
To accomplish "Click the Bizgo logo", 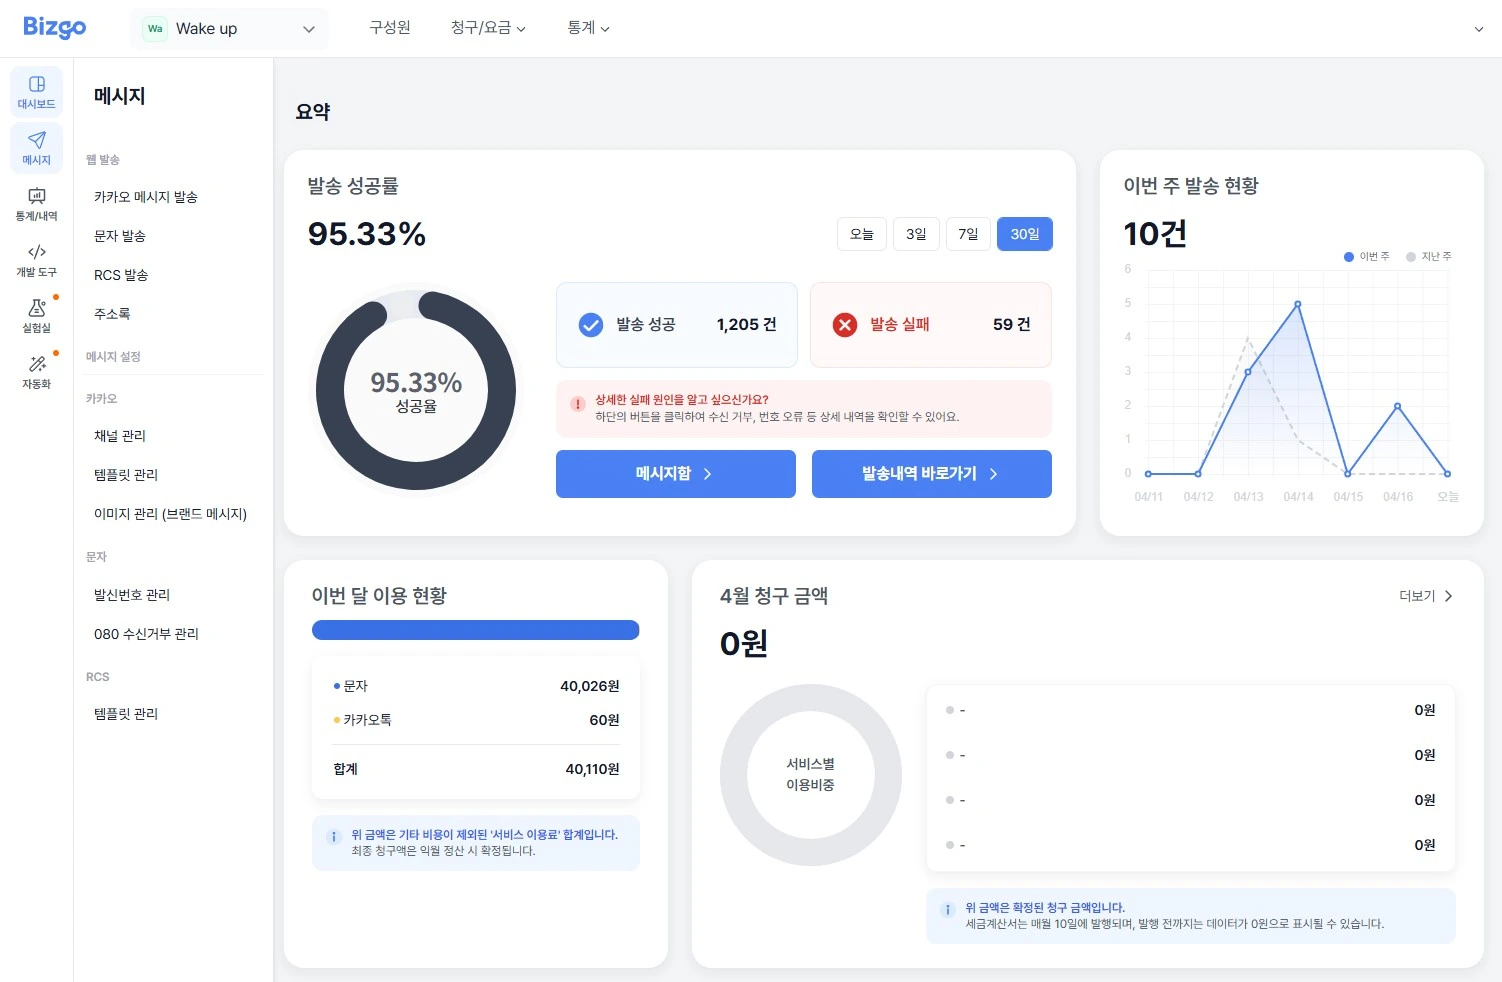I will coord(55,27).
